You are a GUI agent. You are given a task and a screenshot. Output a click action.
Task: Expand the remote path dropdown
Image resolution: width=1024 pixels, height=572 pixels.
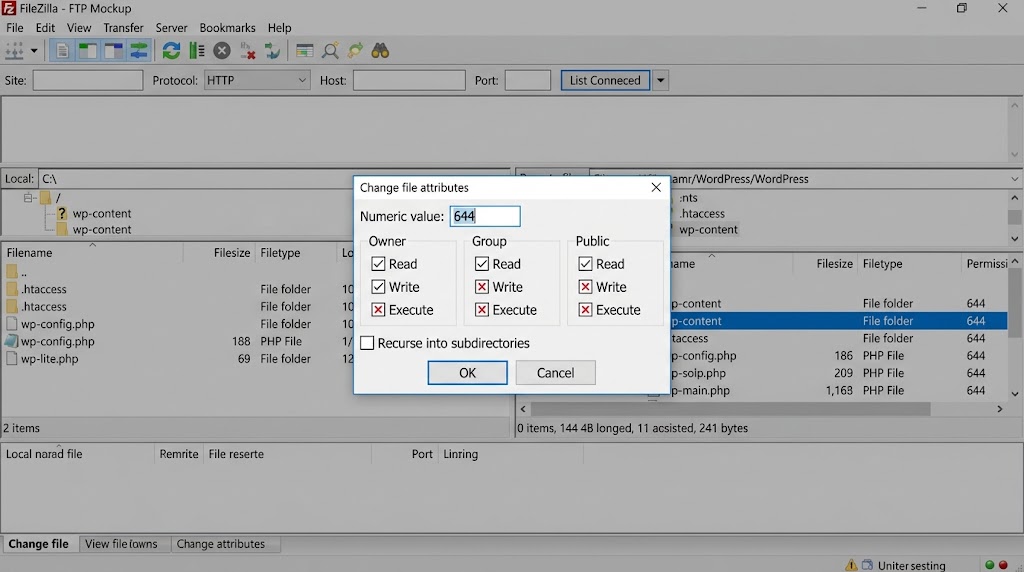1014,179
